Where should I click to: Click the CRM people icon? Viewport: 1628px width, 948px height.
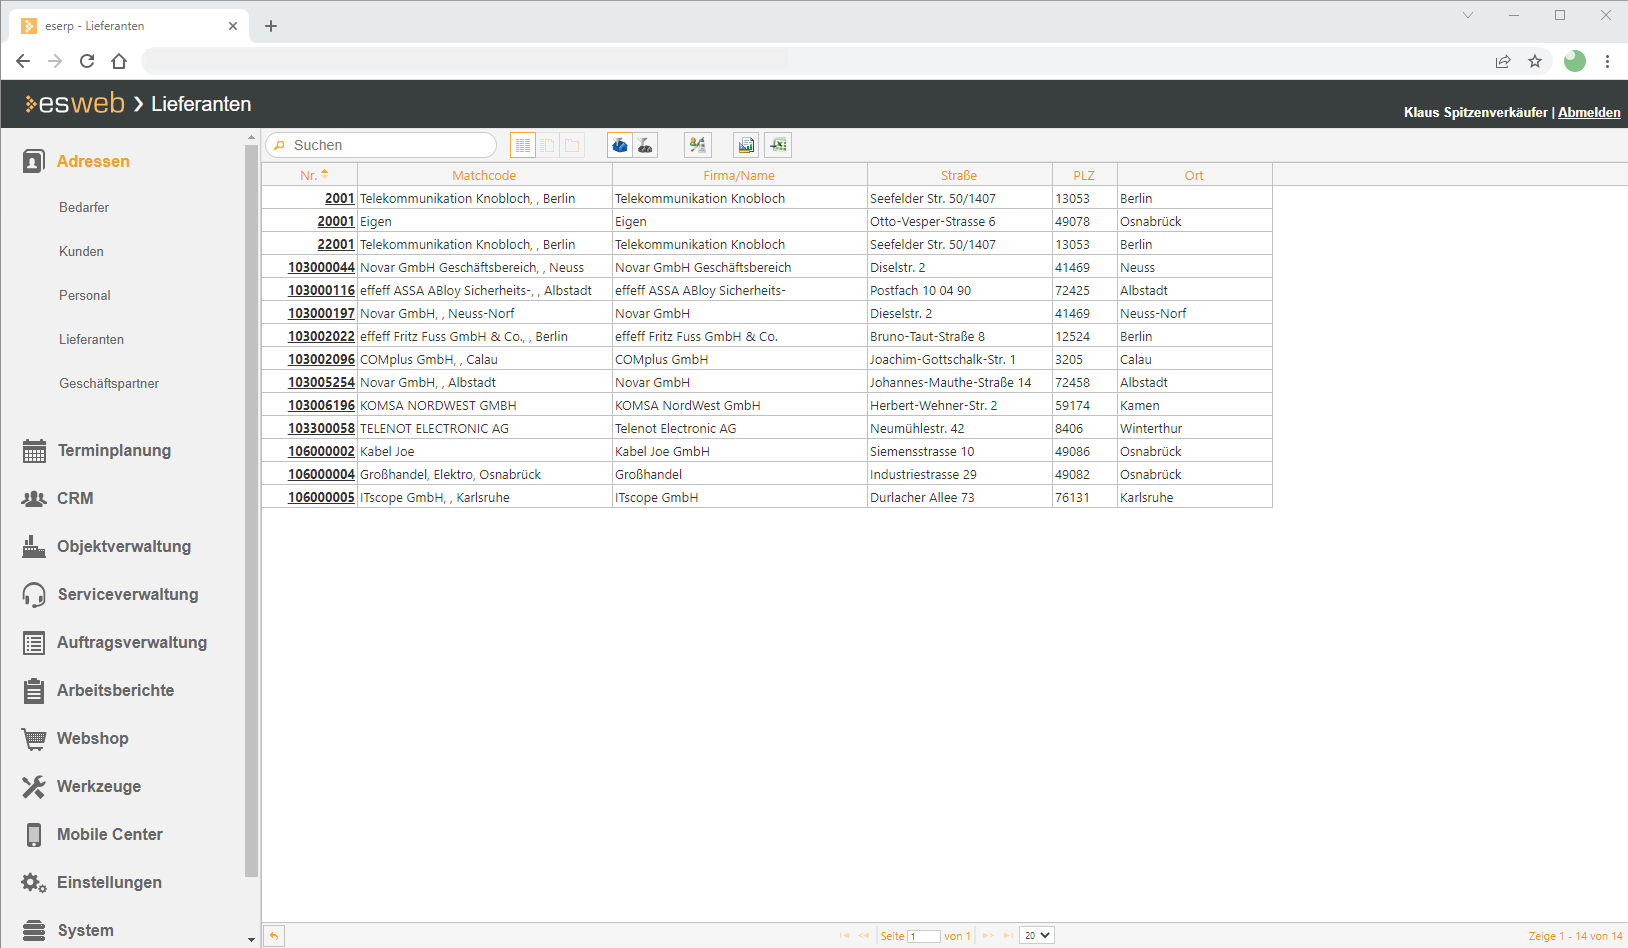pyautogui.click(x=34, y=498)
